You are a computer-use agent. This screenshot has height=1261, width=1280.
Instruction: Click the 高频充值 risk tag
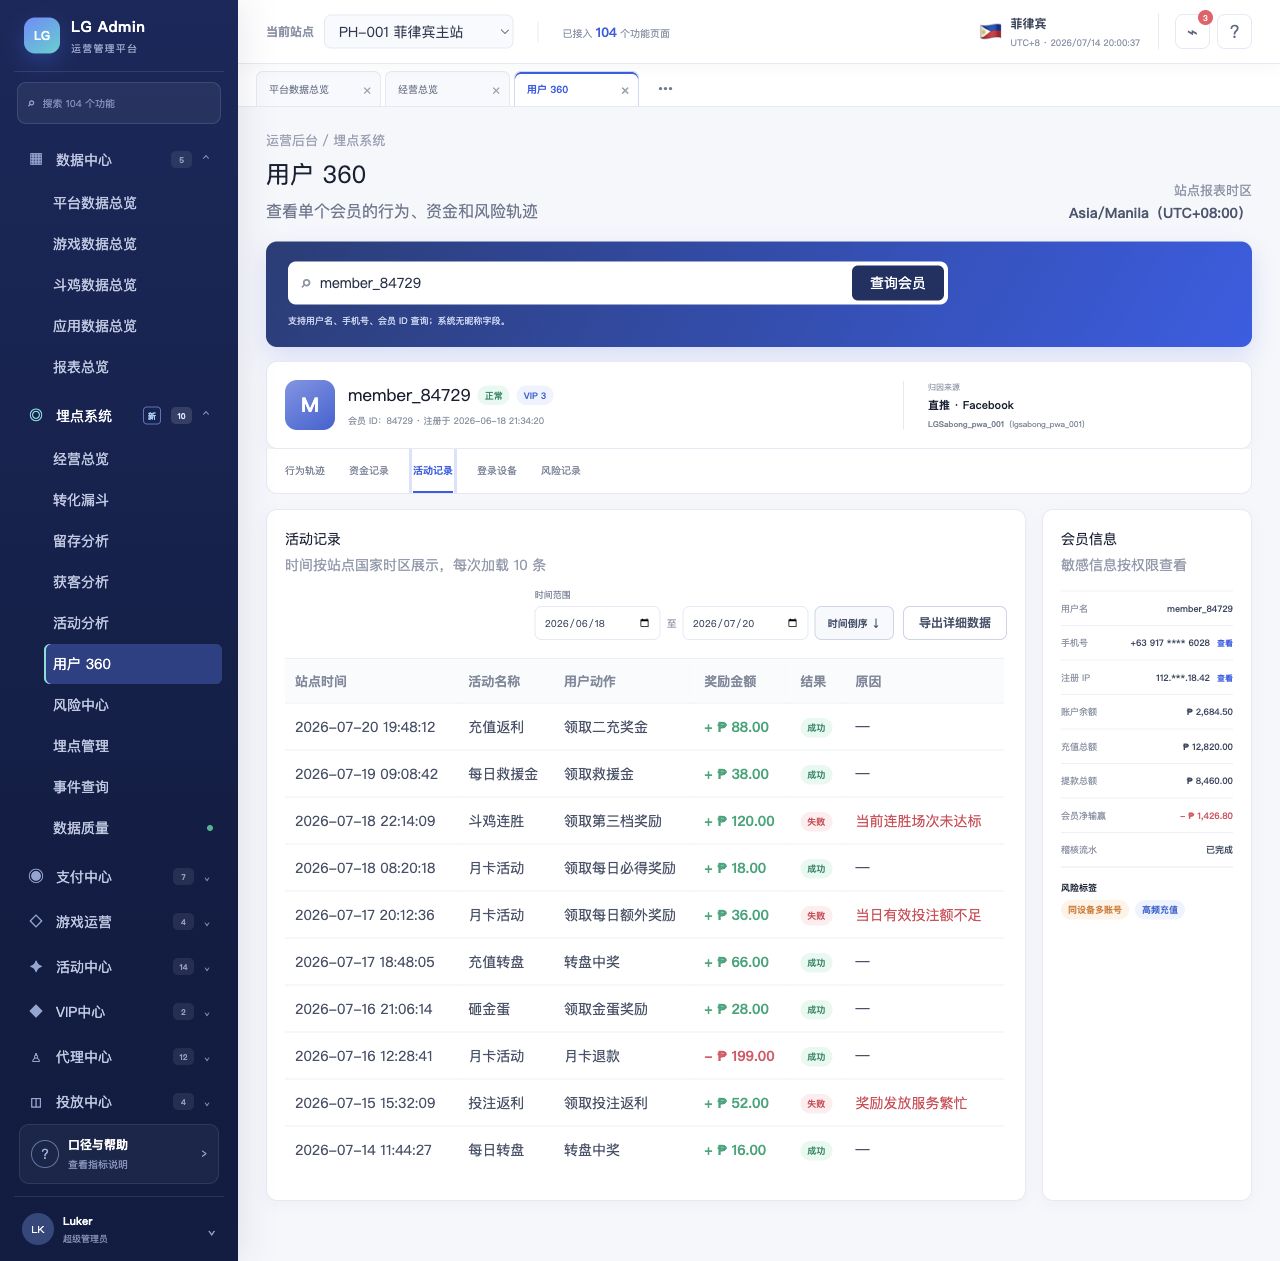1160,910
